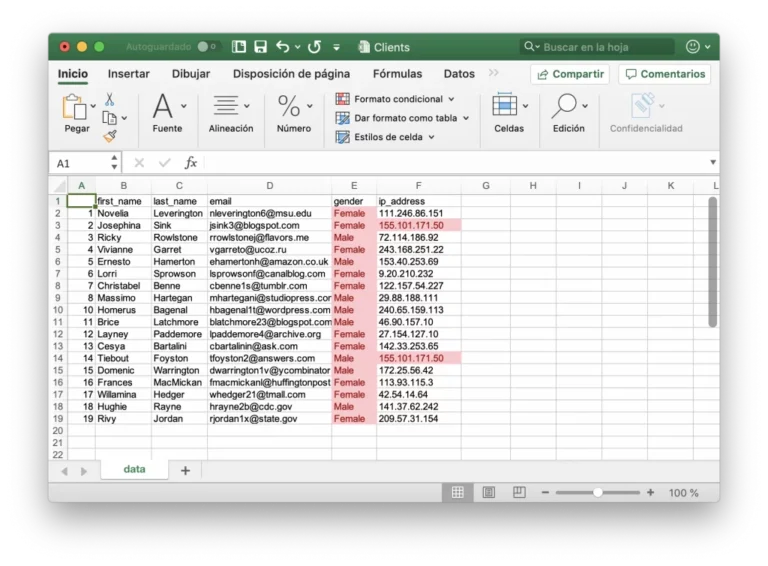
Task: Click the Undo arrow icon
Action: pyautogui.click(x=282, y=47)
